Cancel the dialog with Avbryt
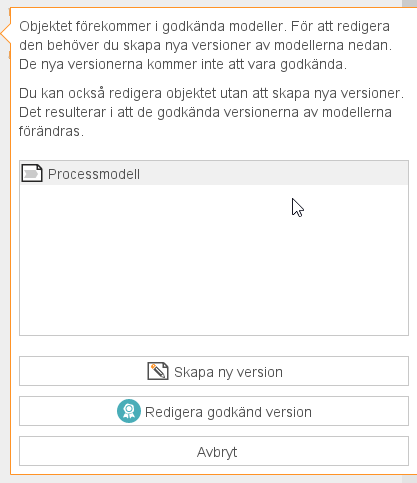Viewport: 417px width, 483px height. pos(214,451)
